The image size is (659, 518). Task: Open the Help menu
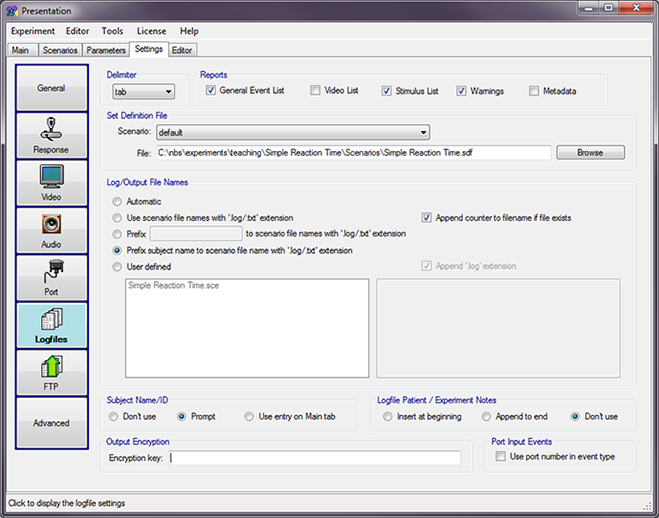tap(189, 31)
